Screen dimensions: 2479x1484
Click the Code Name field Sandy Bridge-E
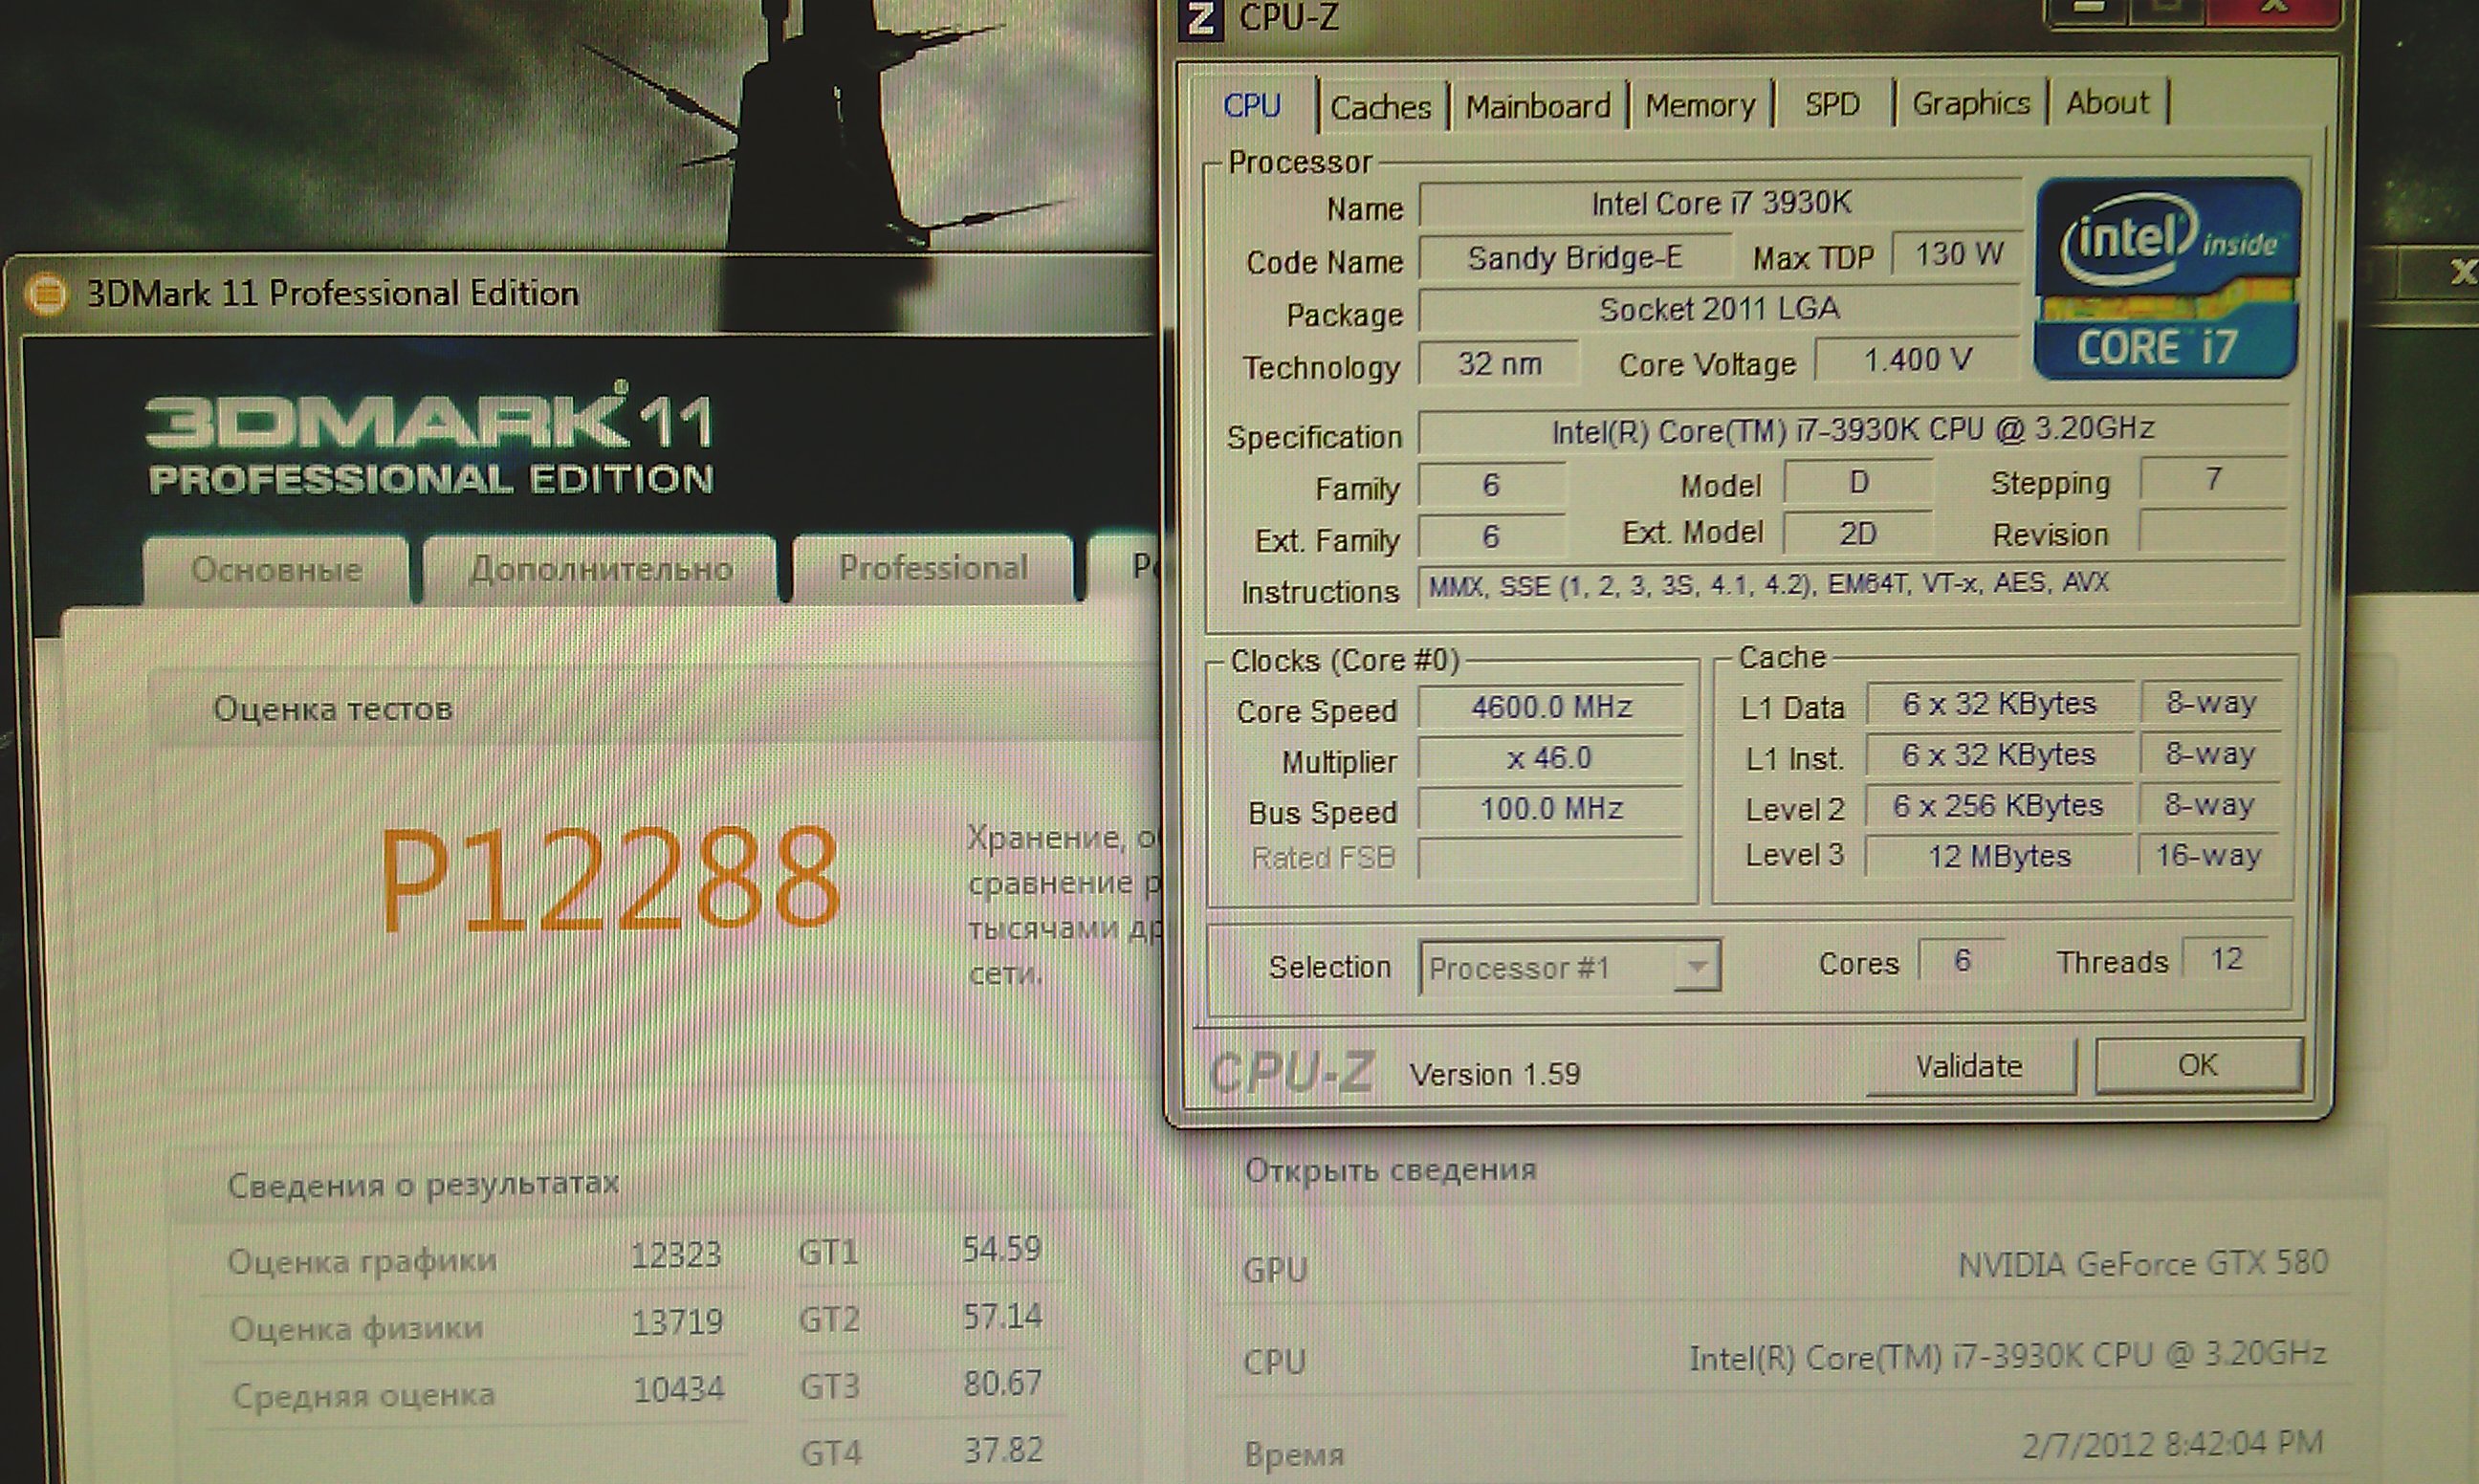(1575, 258)
